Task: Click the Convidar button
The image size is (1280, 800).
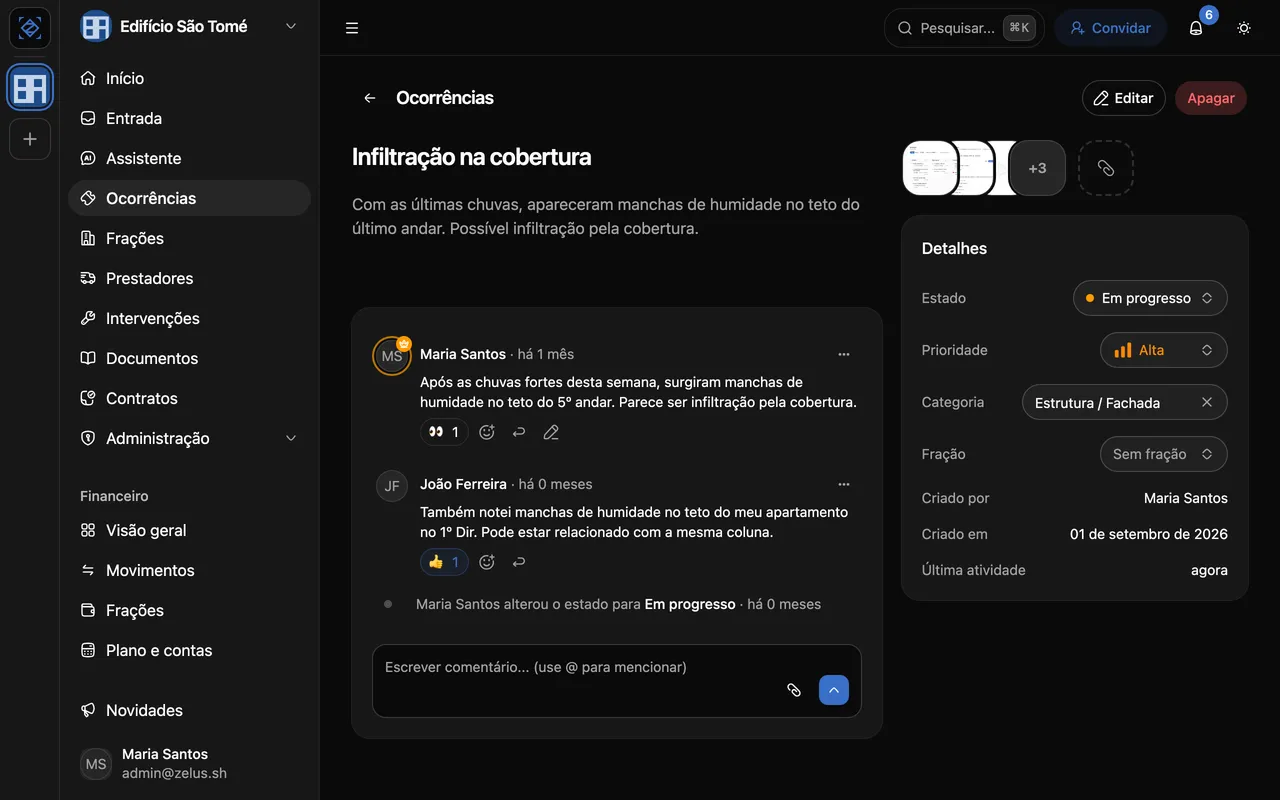Action: (1110, 28)
